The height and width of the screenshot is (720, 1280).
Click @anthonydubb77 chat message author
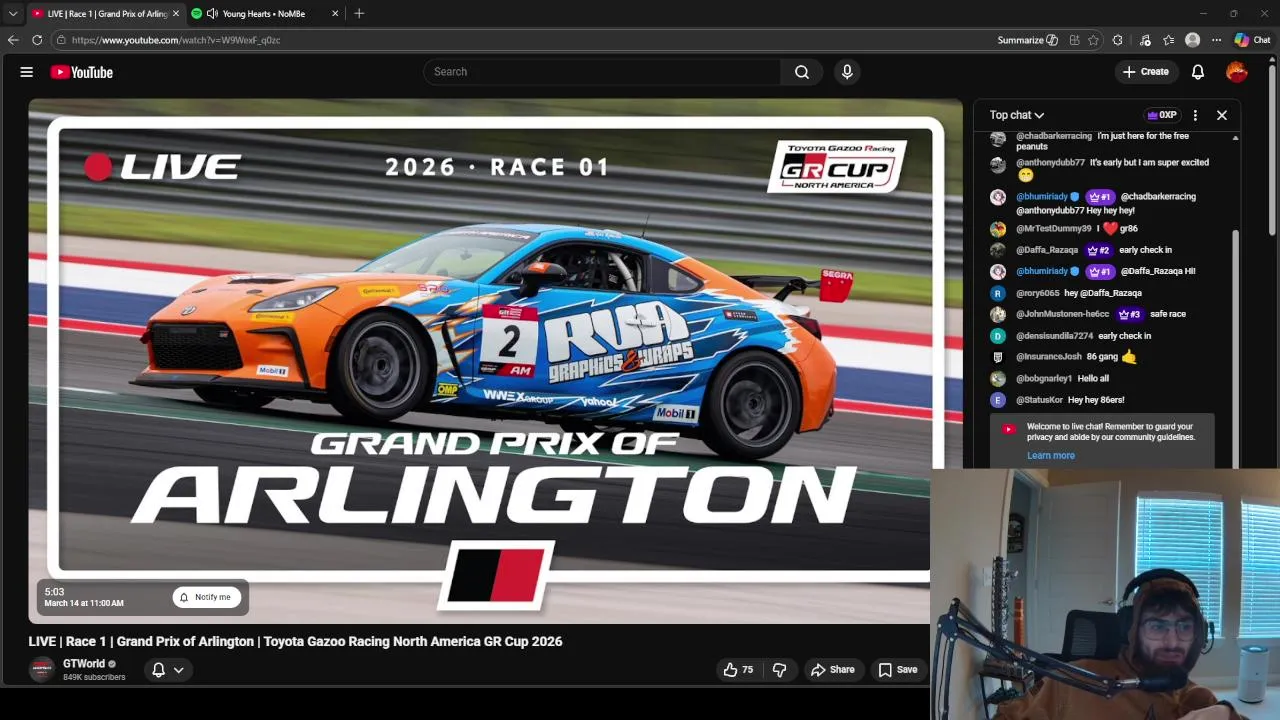pyautogui.click(x=1050, y=162)
